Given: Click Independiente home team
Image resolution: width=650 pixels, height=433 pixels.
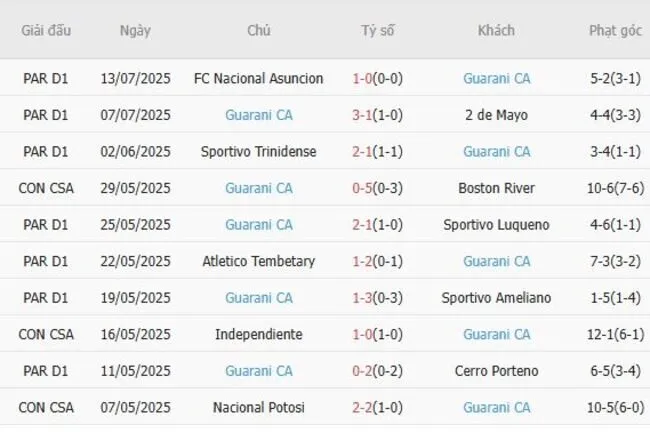Looking at the screenshot, I should [x=259, y=334].
